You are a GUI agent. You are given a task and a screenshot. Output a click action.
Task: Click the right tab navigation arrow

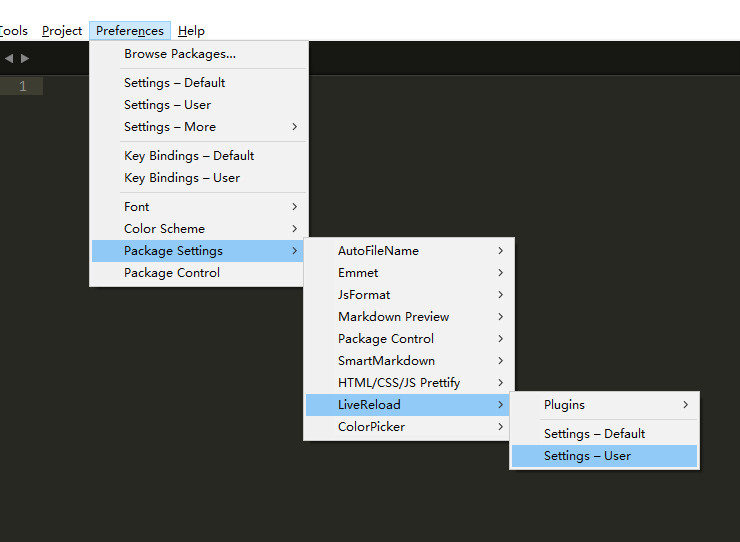(25, 58)
